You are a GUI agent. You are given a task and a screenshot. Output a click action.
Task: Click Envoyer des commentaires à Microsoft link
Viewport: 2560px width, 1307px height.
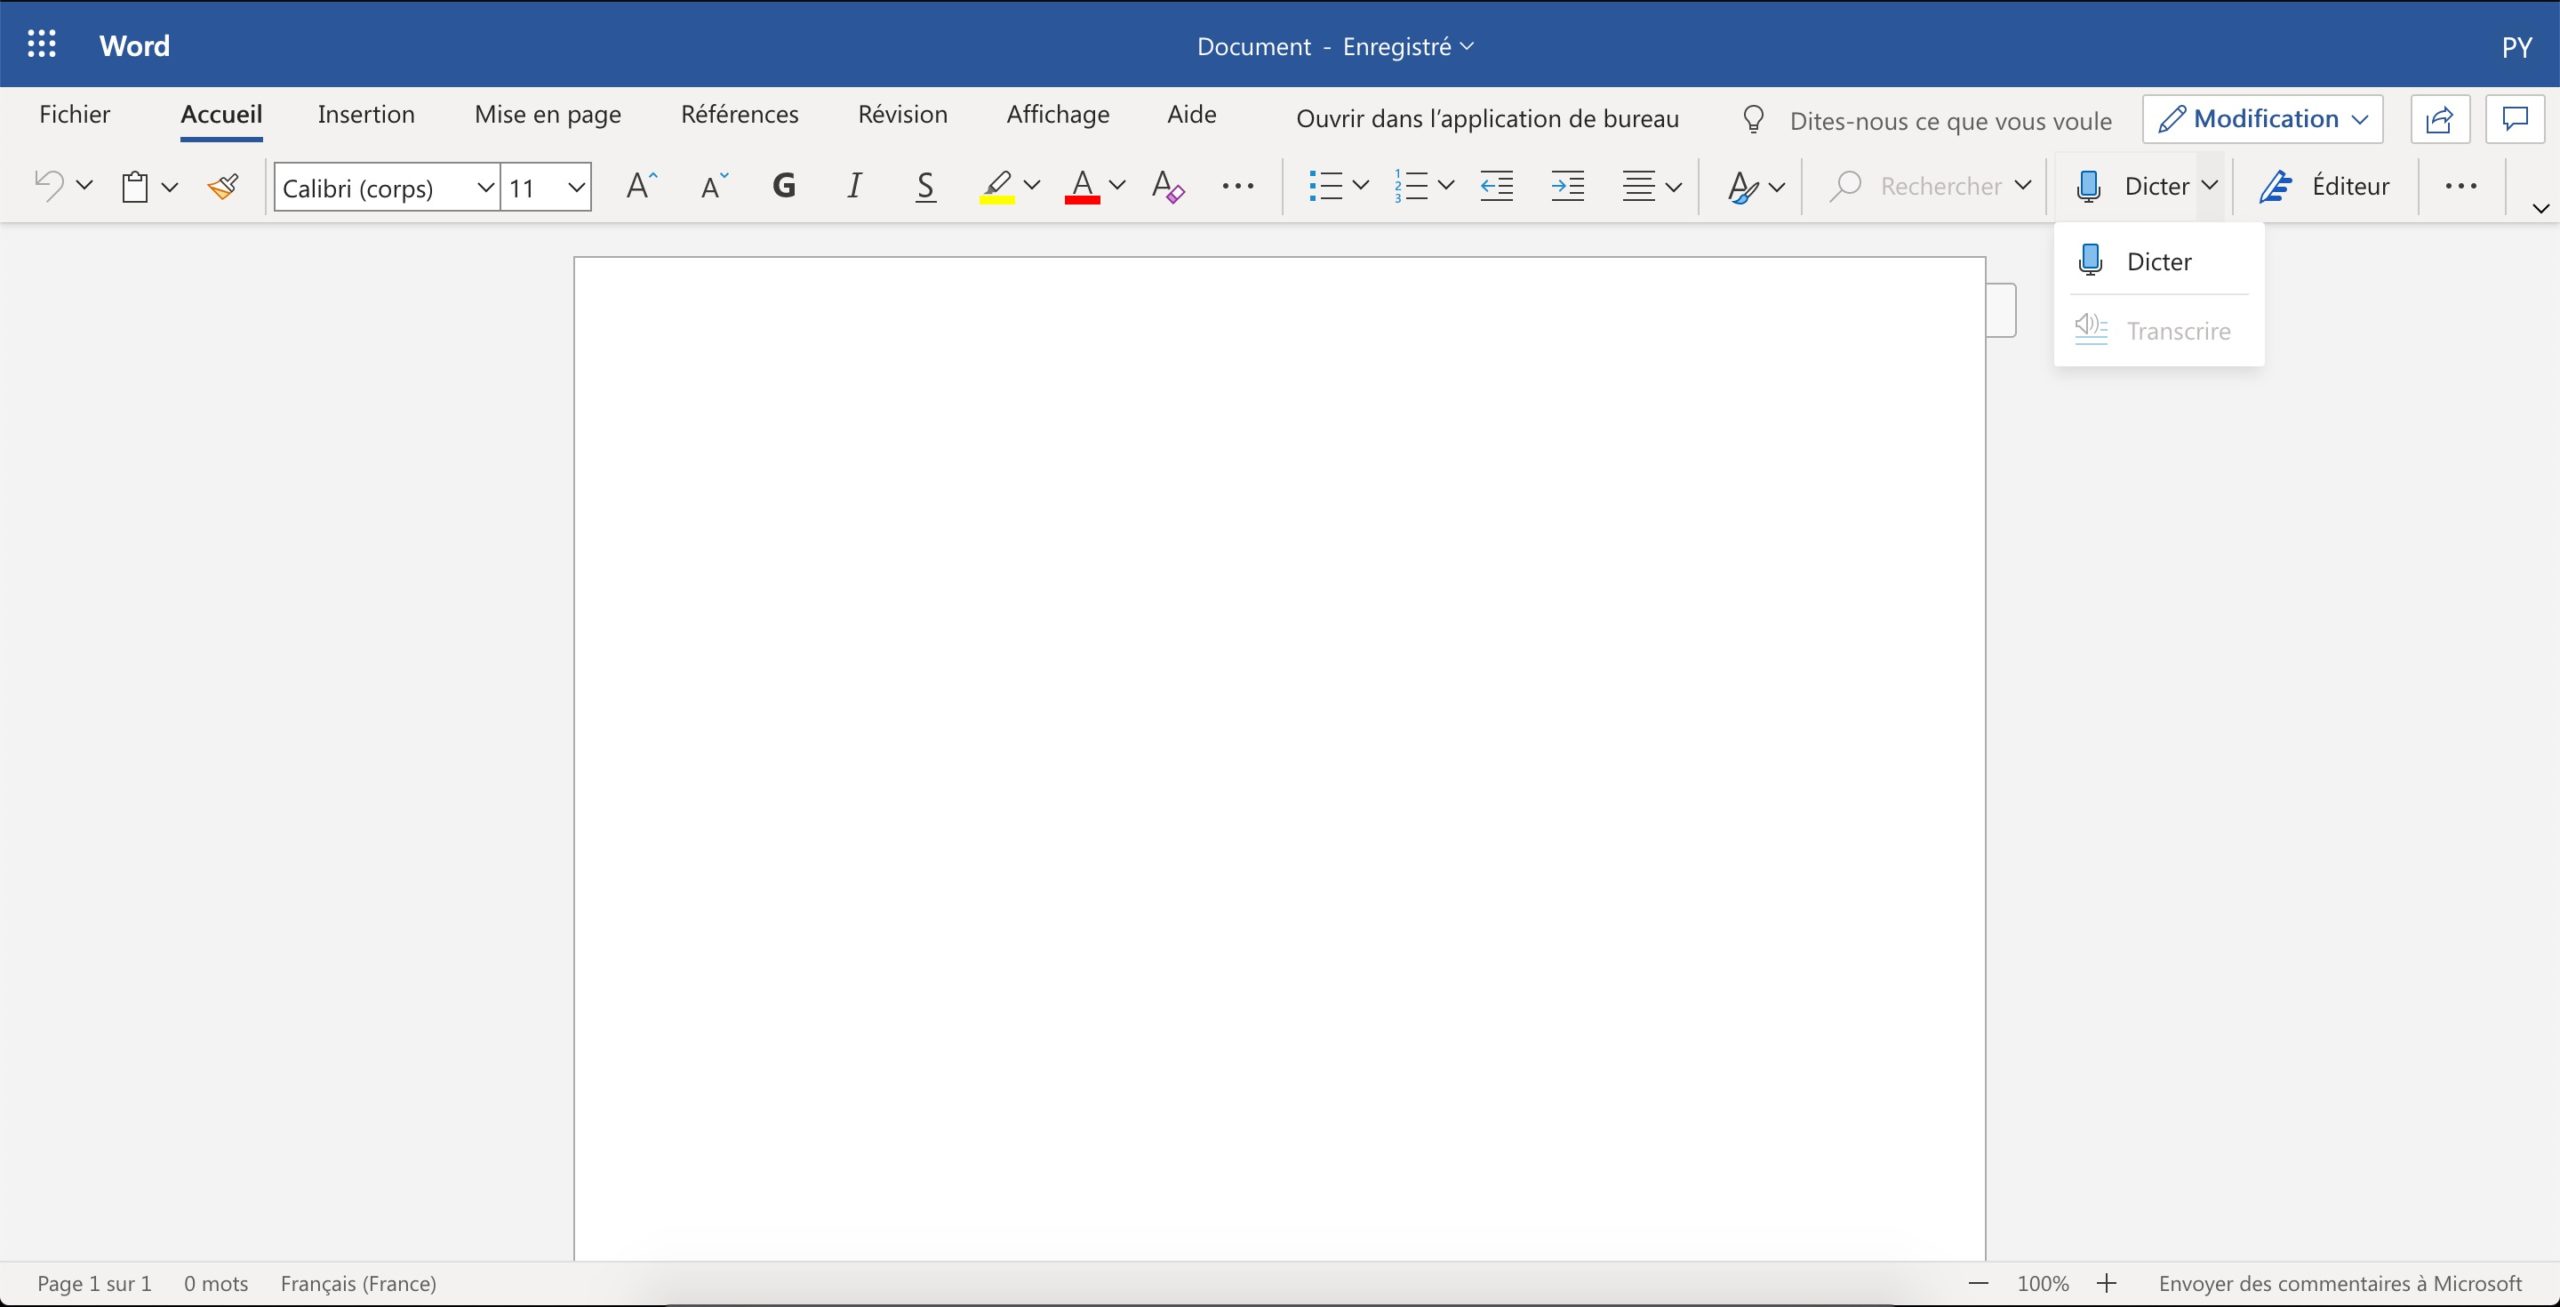click(2340, 1283)
